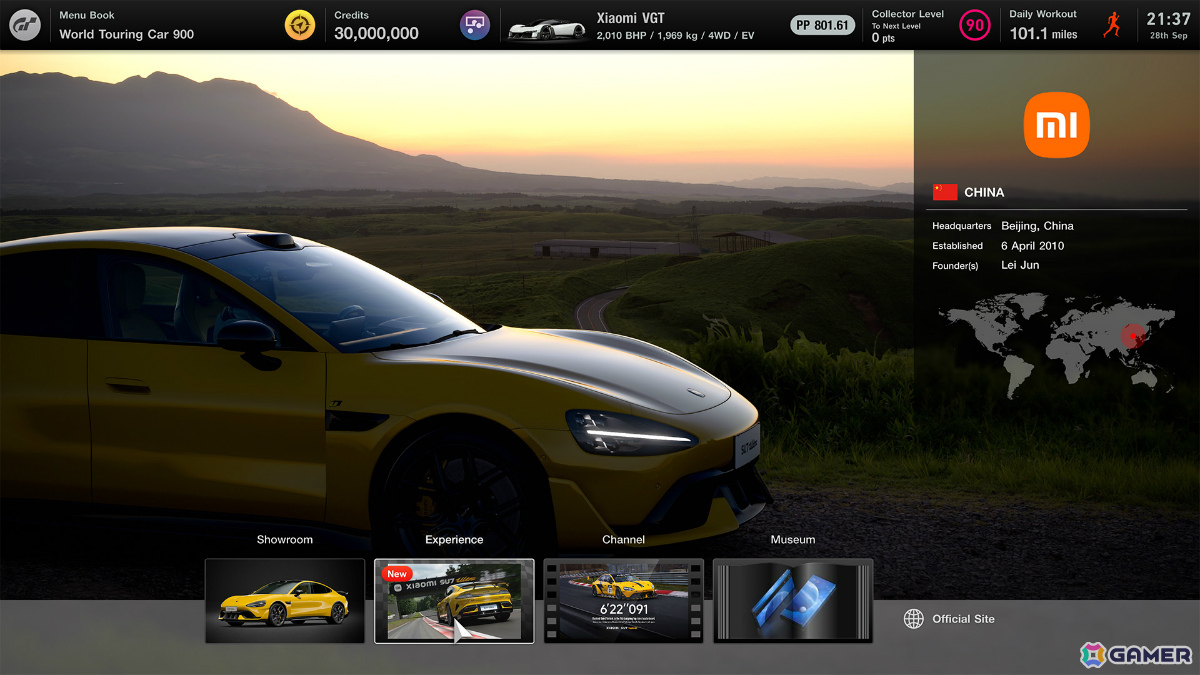Image resolution: width=1200 pixels, height=675 pixels.
Task: Open the globe icon beside Official Site
Action: 913,619
